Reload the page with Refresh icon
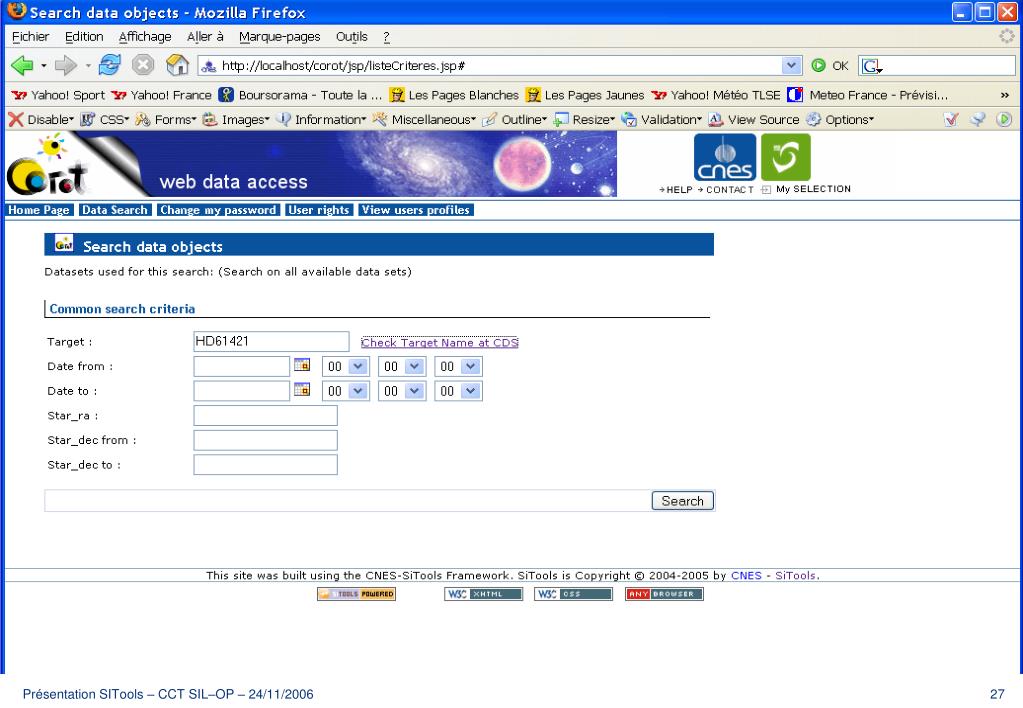1023x708 pixels. point(110,65)
